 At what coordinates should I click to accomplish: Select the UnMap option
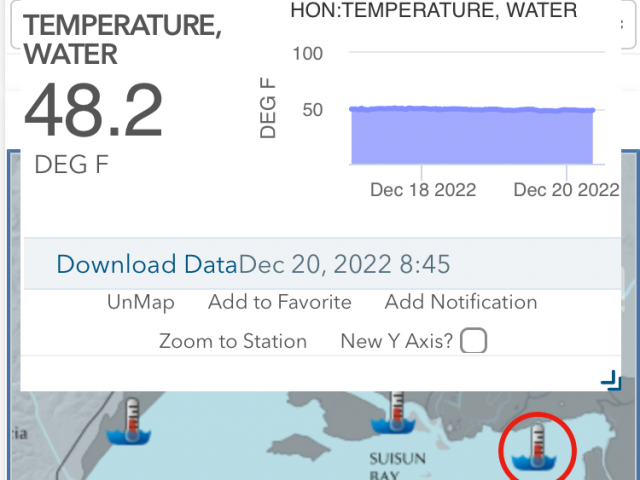(x=141, y=303)
